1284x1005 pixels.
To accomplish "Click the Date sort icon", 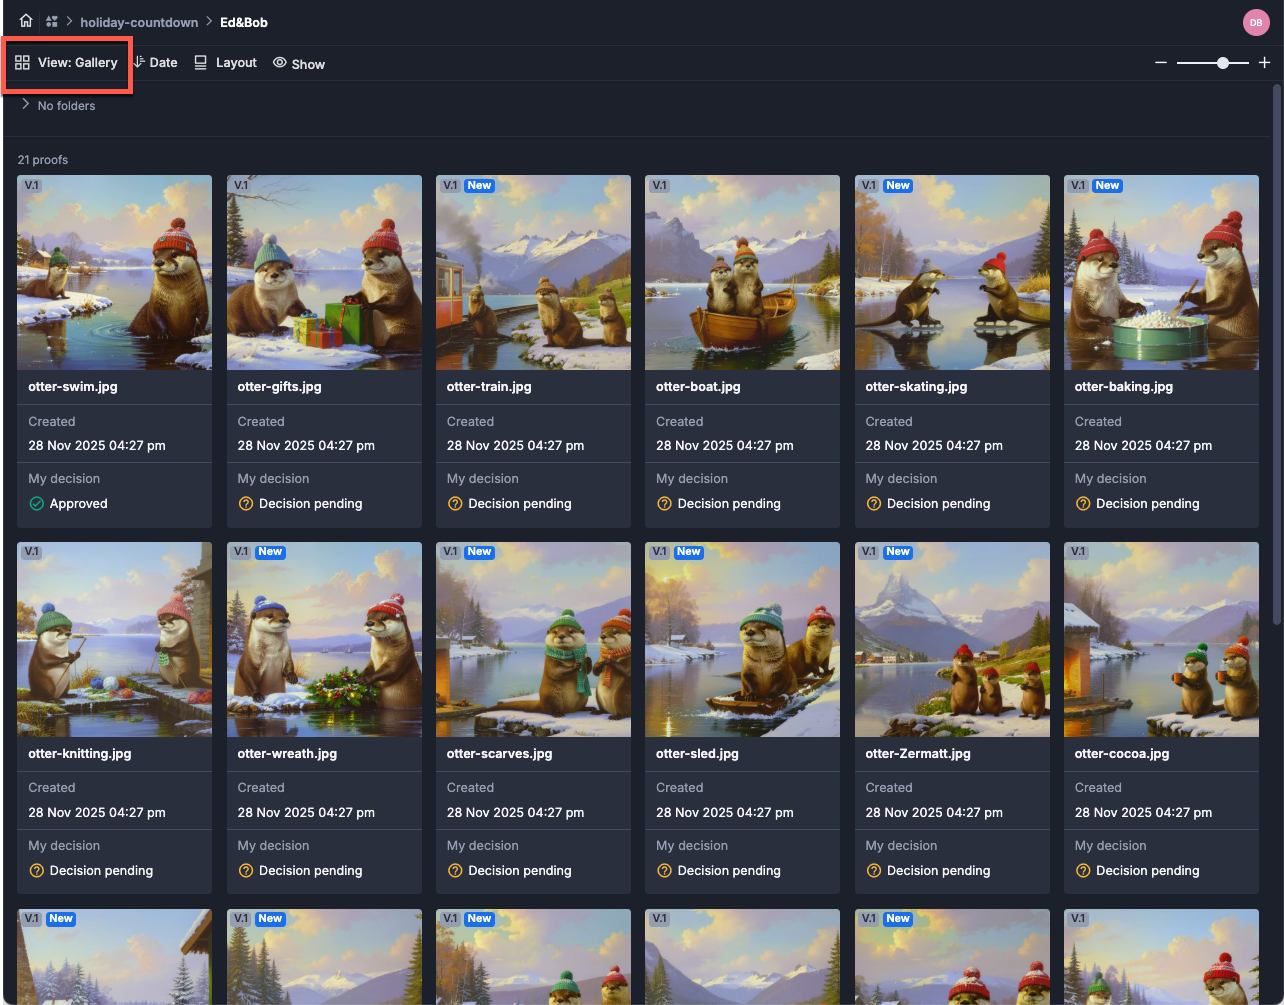I will pyautogui.click(x=138, y=62).
